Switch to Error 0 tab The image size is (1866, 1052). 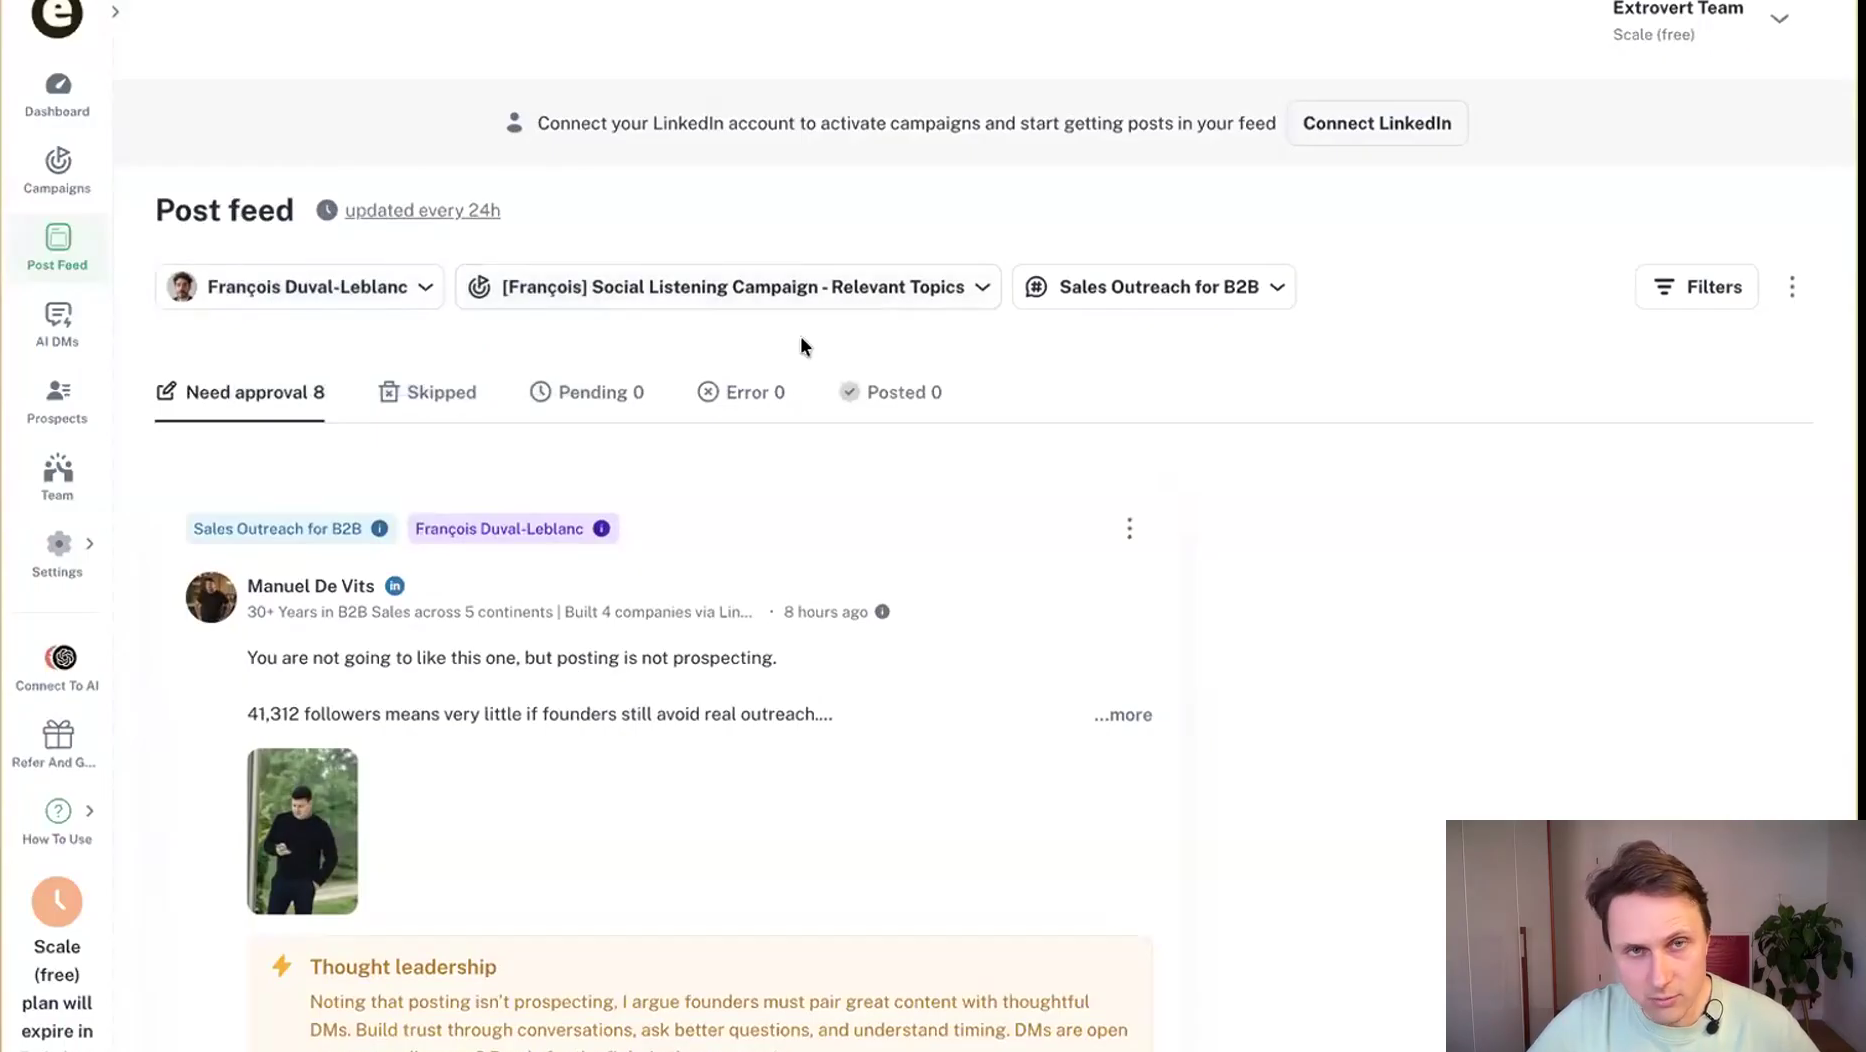point(741,392)
